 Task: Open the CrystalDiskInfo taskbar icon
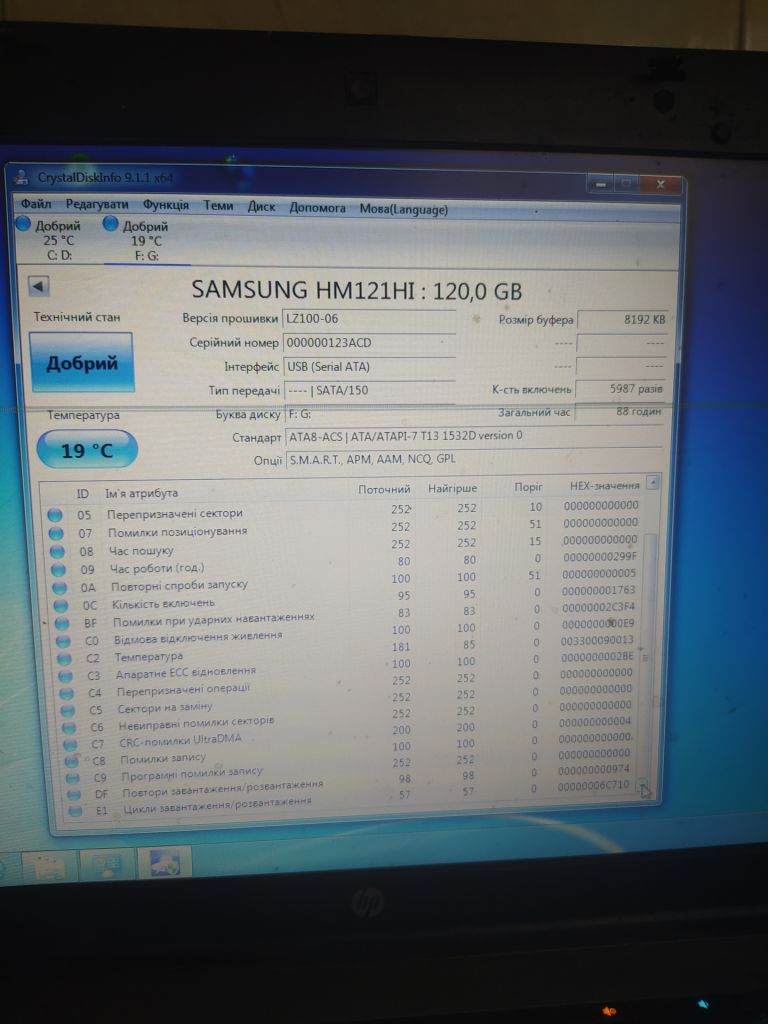(x=166, y=863)
